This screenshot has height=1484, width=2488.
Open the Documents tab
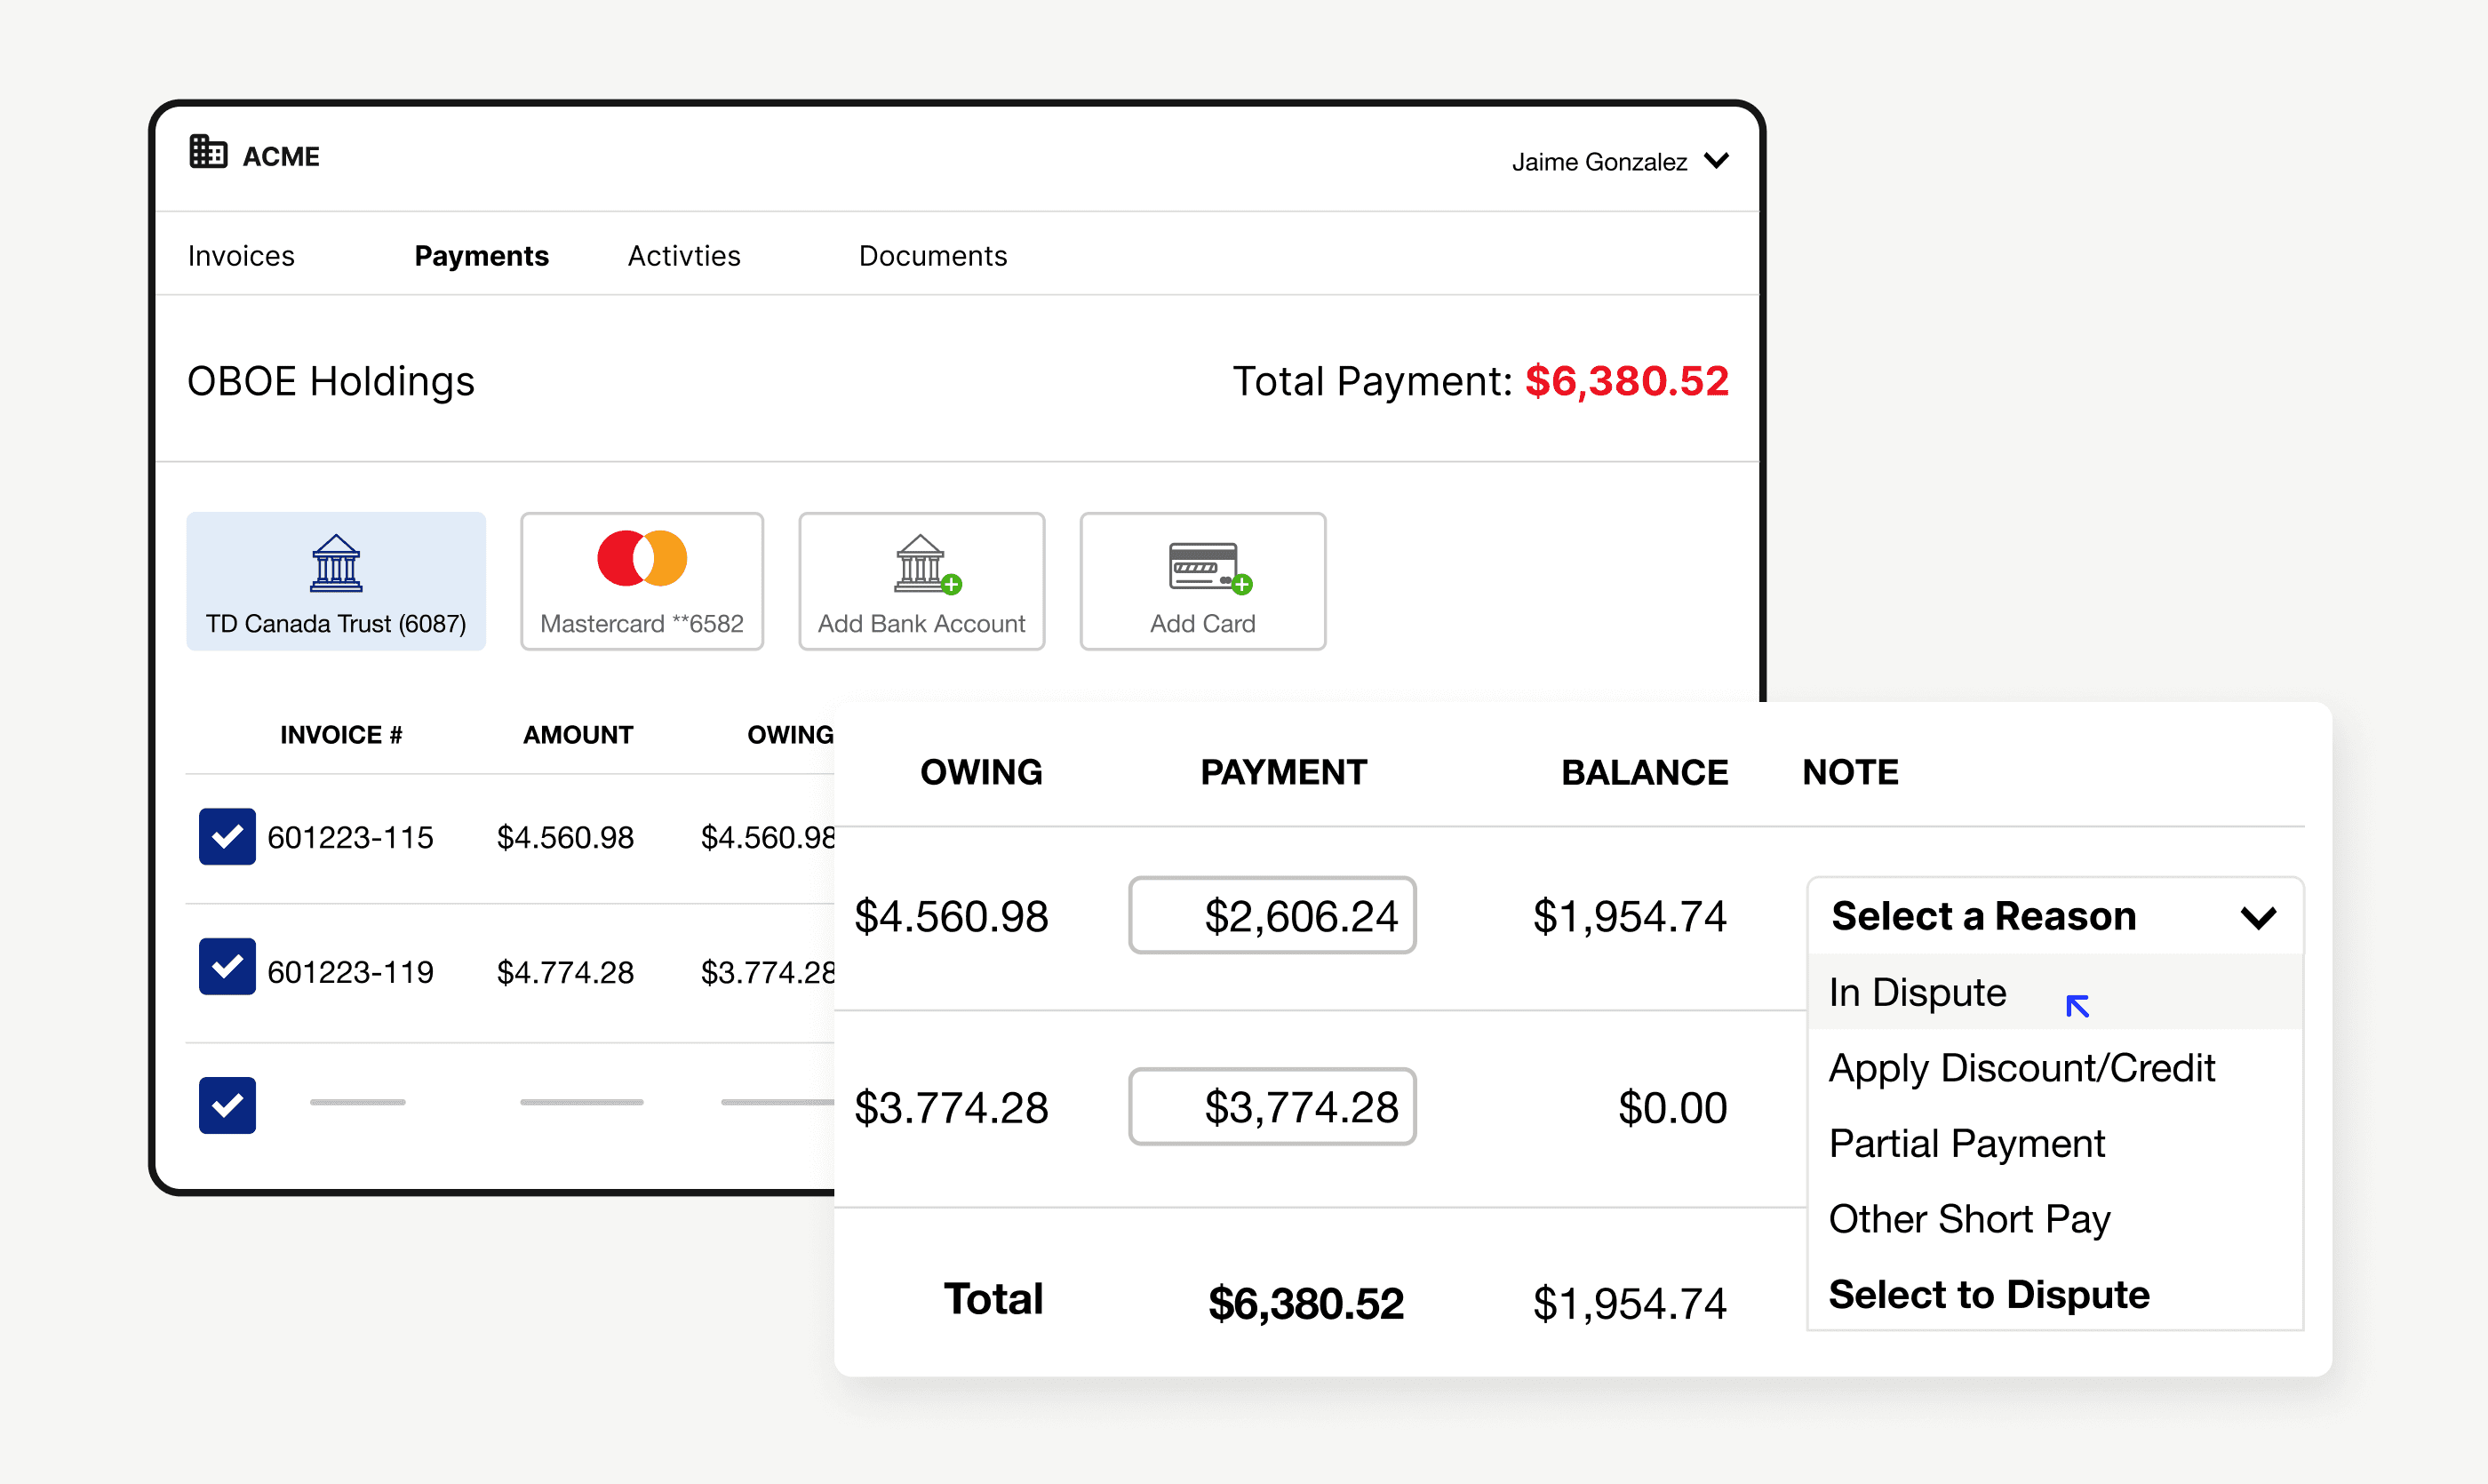pyautogui.click(x=932, y=256)
